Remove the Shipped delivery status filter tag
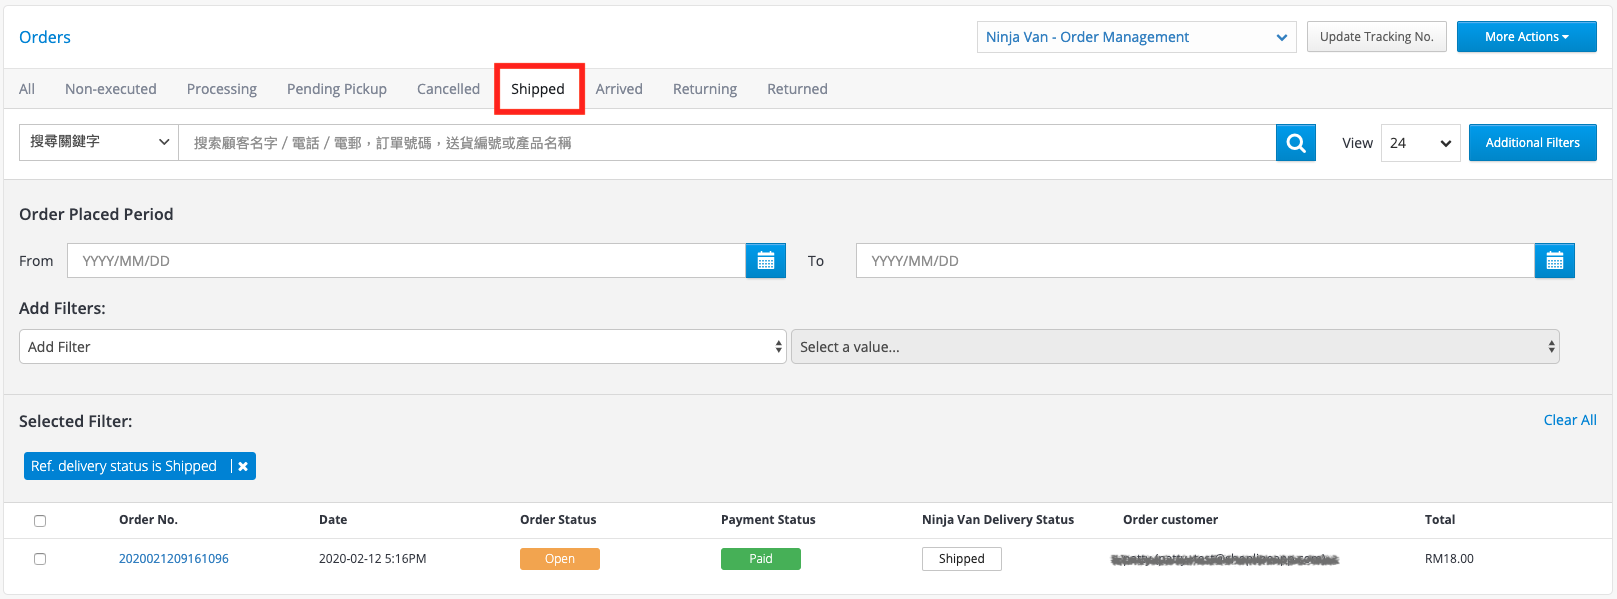Viewport: 1617px width, 599px height. click(243, 466)
